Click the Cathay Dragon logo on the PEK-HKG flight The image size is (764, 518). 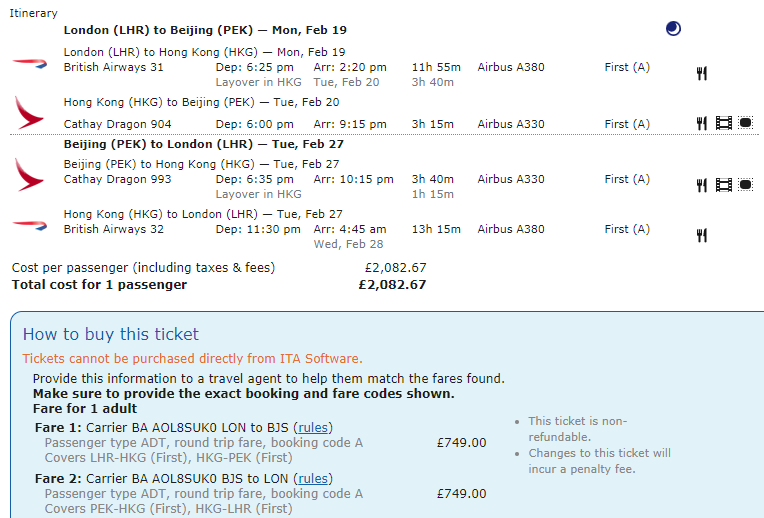click(x=29, y=174)
